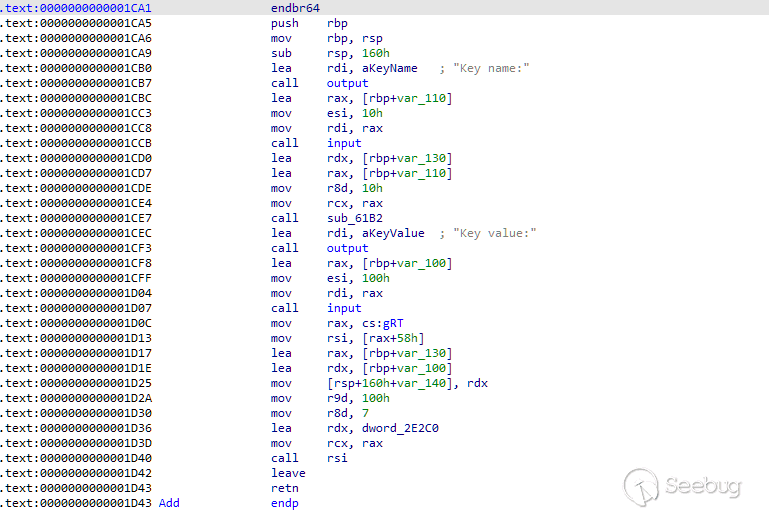Click mov rcx, rax at 1CE4
The width and height of the screenshot is (769, 514).
click(x=327, y=204)
